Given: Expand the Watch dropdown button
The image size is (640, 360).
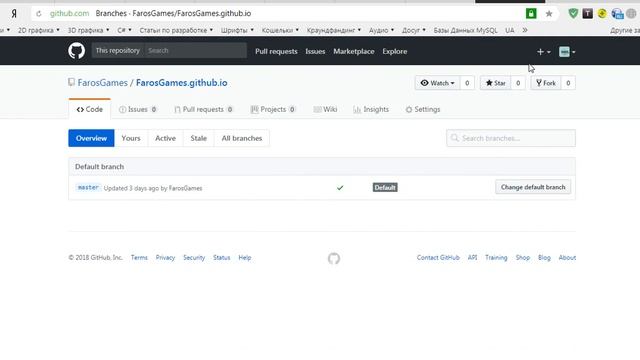Looking at the screenshot, I should (x=437, y=83).
